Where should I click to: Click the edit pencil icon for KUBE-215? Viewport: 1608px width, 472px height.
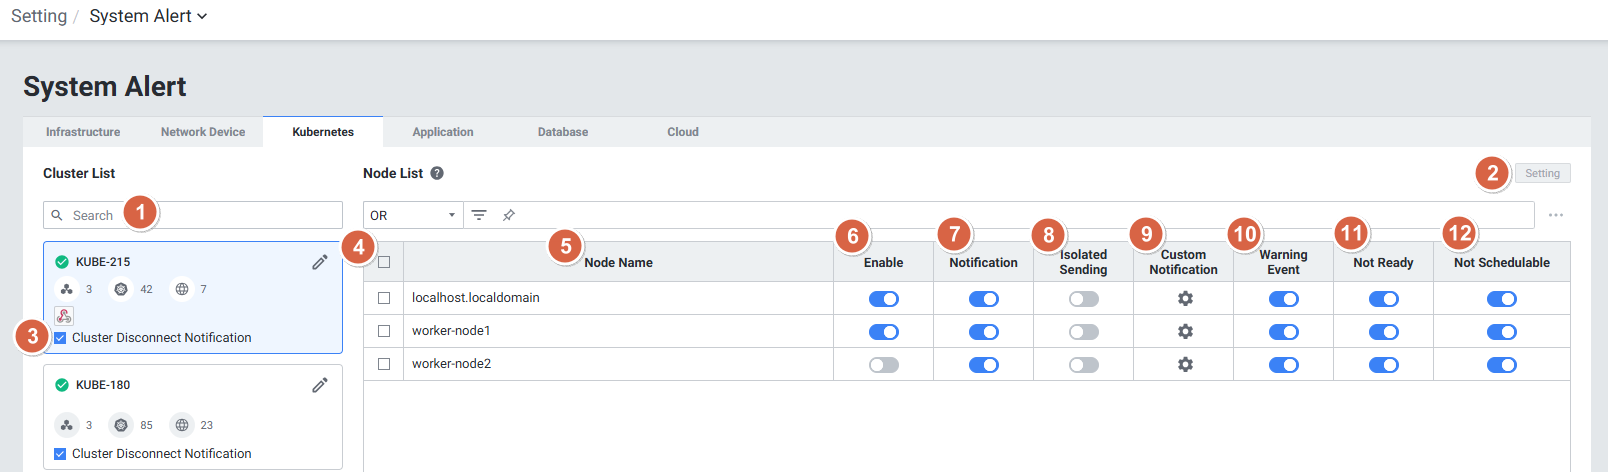pyautogui.click(x=320, y=262)
